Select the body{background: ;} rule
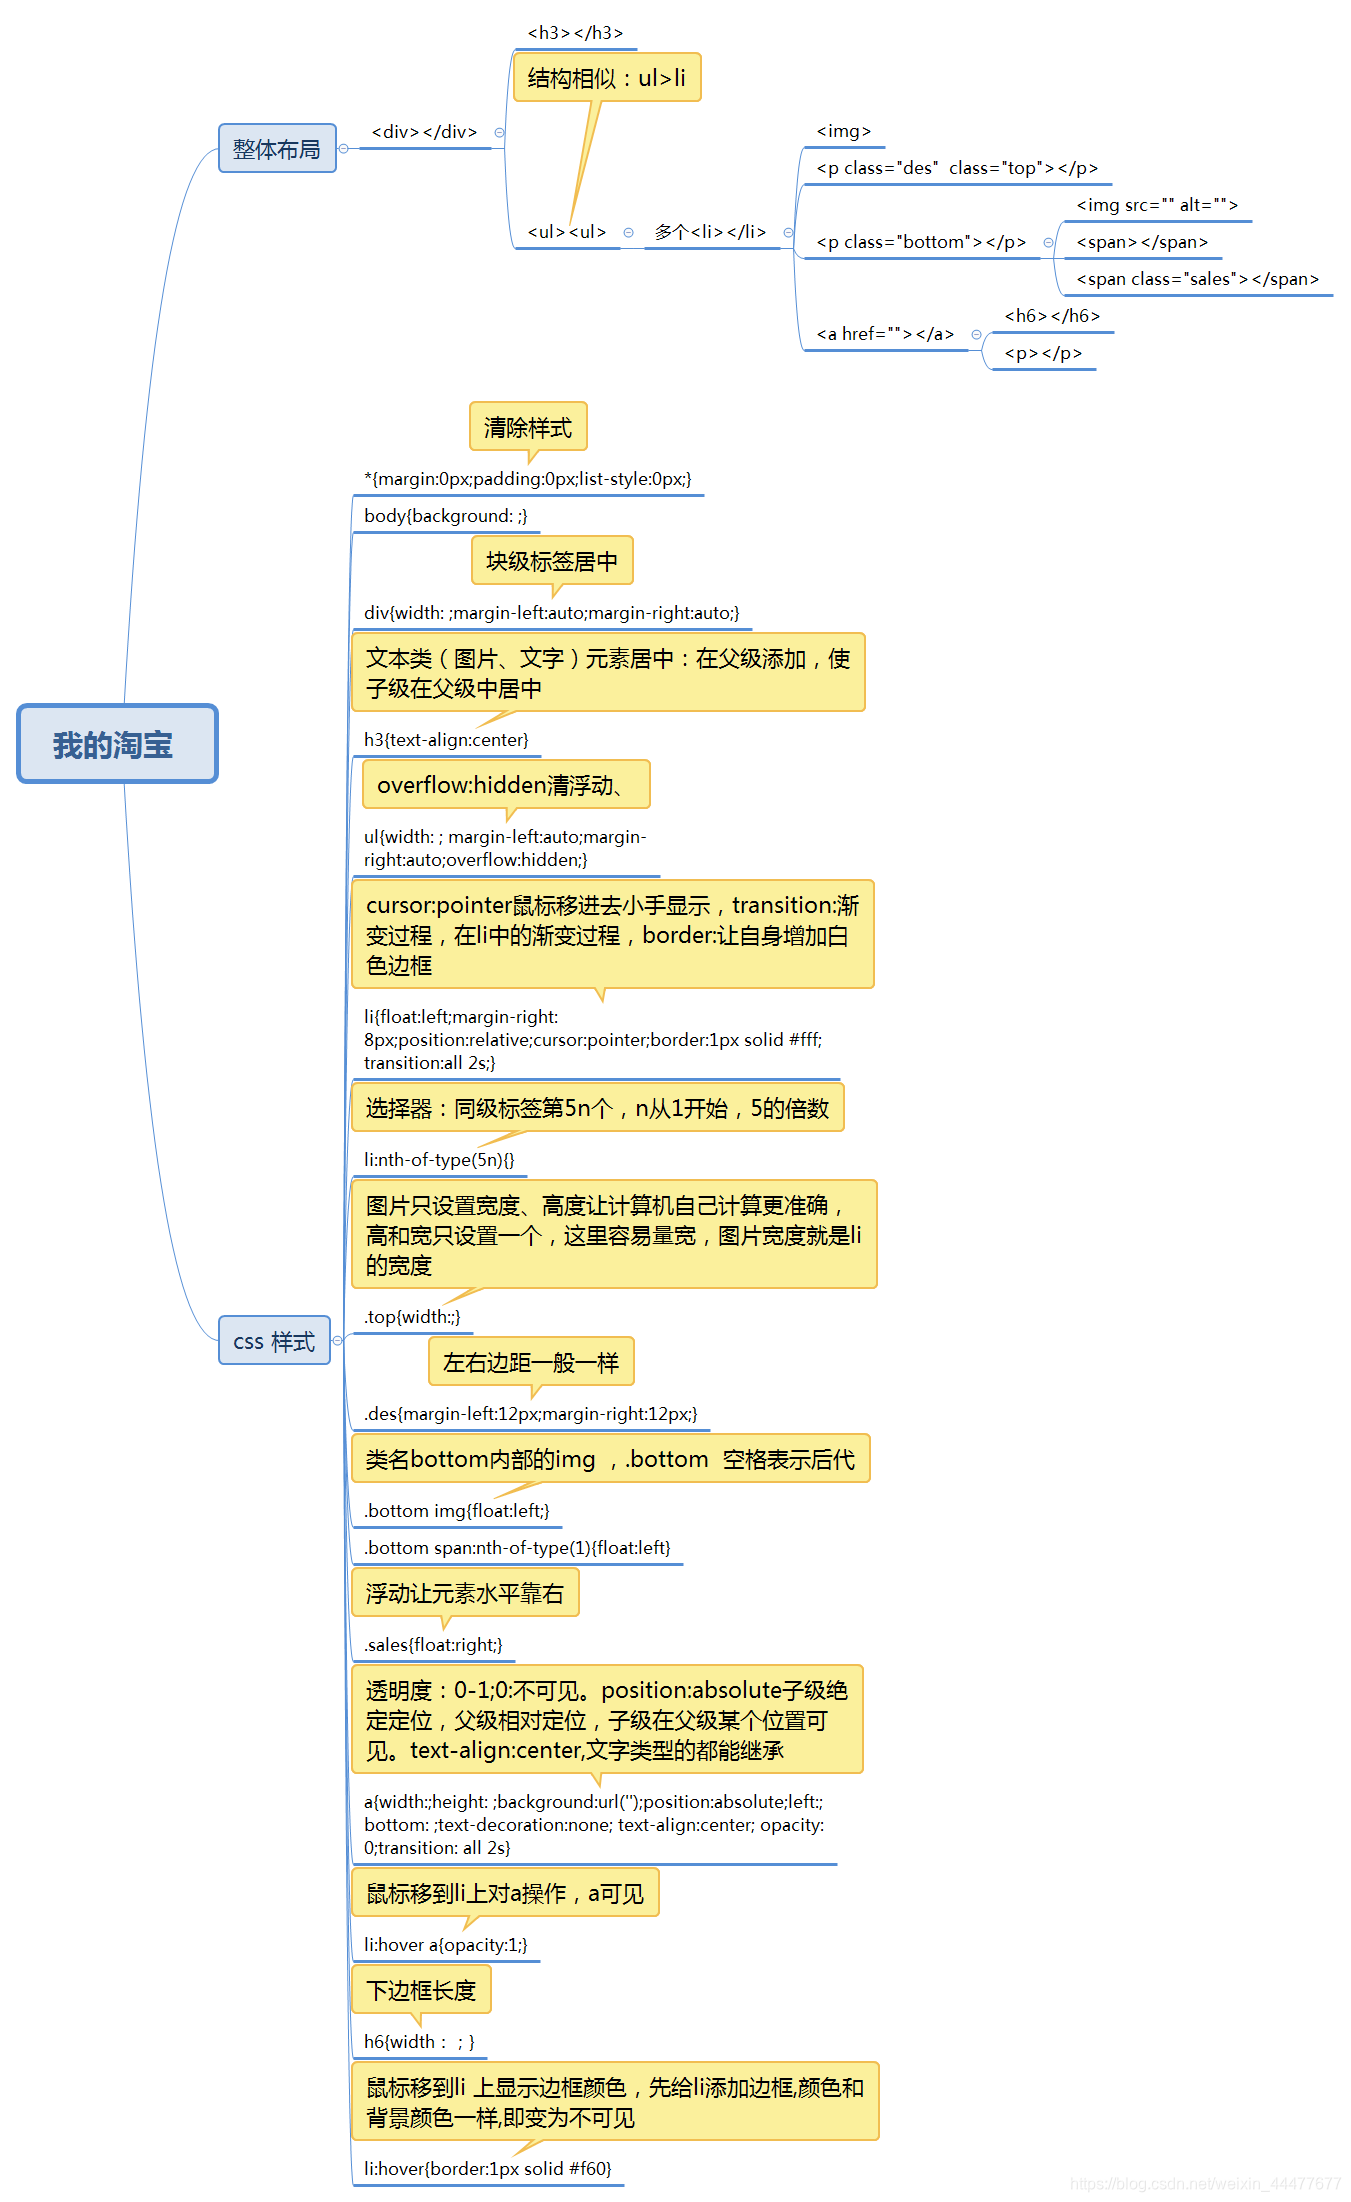This screenshot has height=2202, width=1351. pos(445,516)
